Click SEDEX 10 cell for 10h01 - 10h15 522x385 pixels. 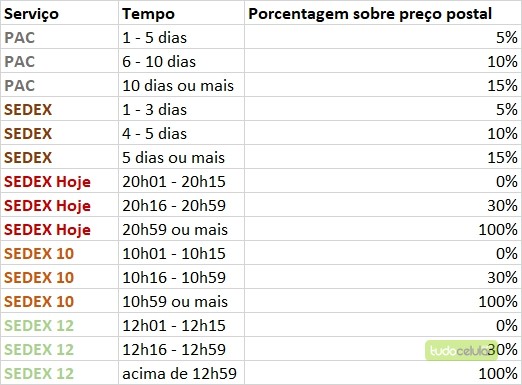pos(60,253)
